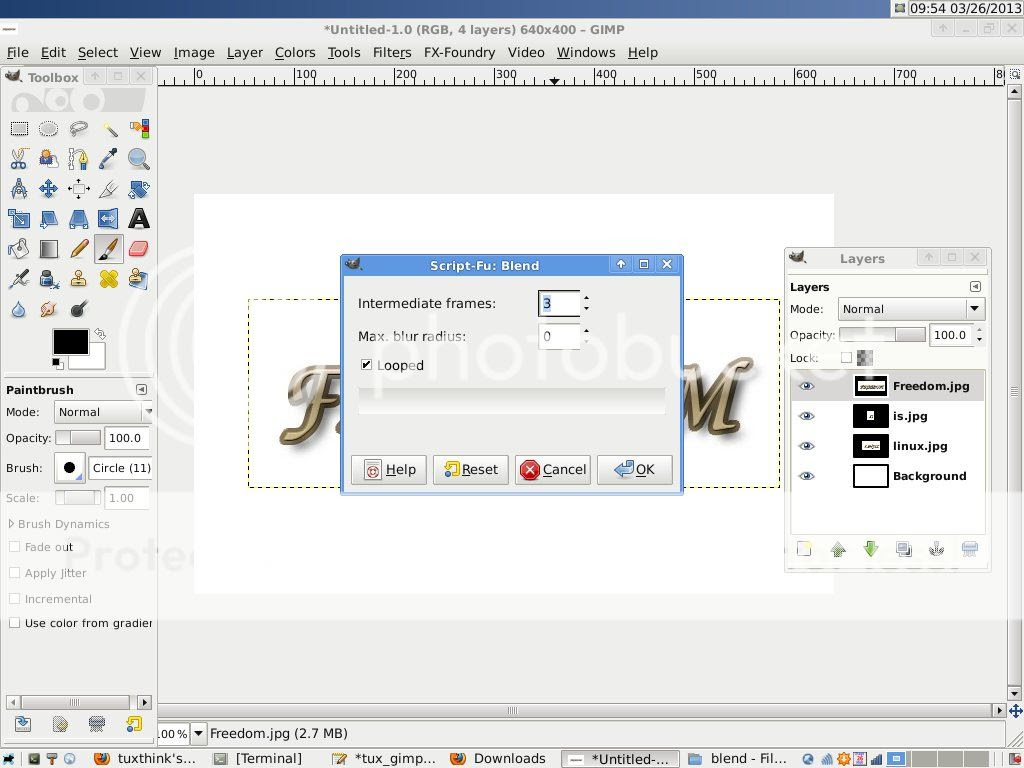Screen dimensions: 1024x768
Task: Open the layer Mode dropdown
Action: 911,309
